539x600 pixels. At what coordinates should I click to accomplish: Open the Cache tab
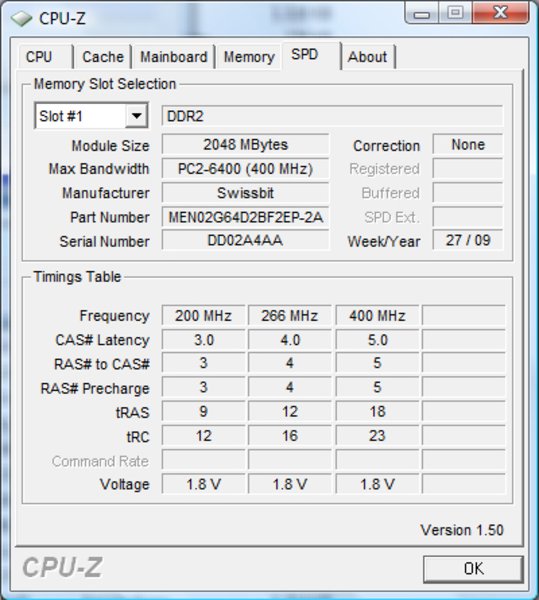pos(103,57)
